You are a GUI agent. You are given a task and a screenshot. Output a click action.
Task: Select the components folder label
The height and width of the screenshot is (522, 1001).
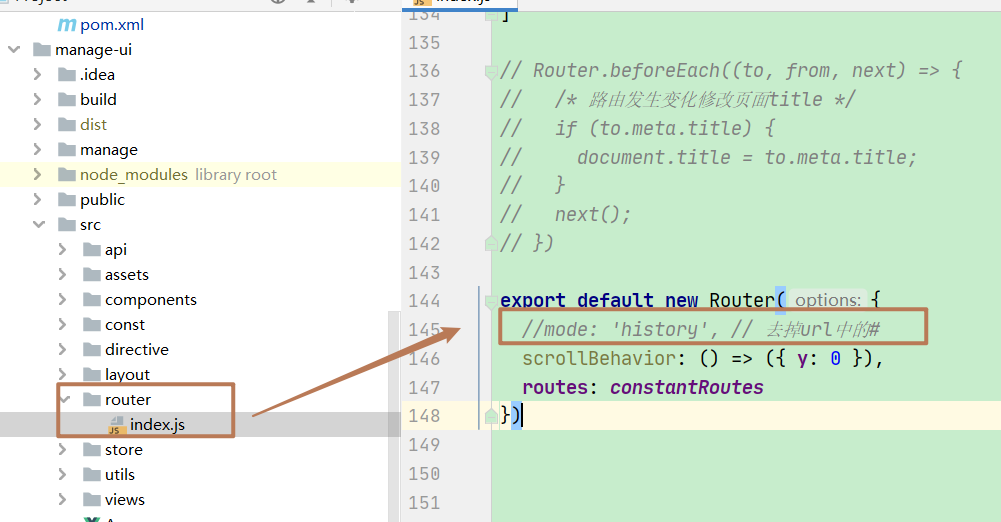[151, 300]
